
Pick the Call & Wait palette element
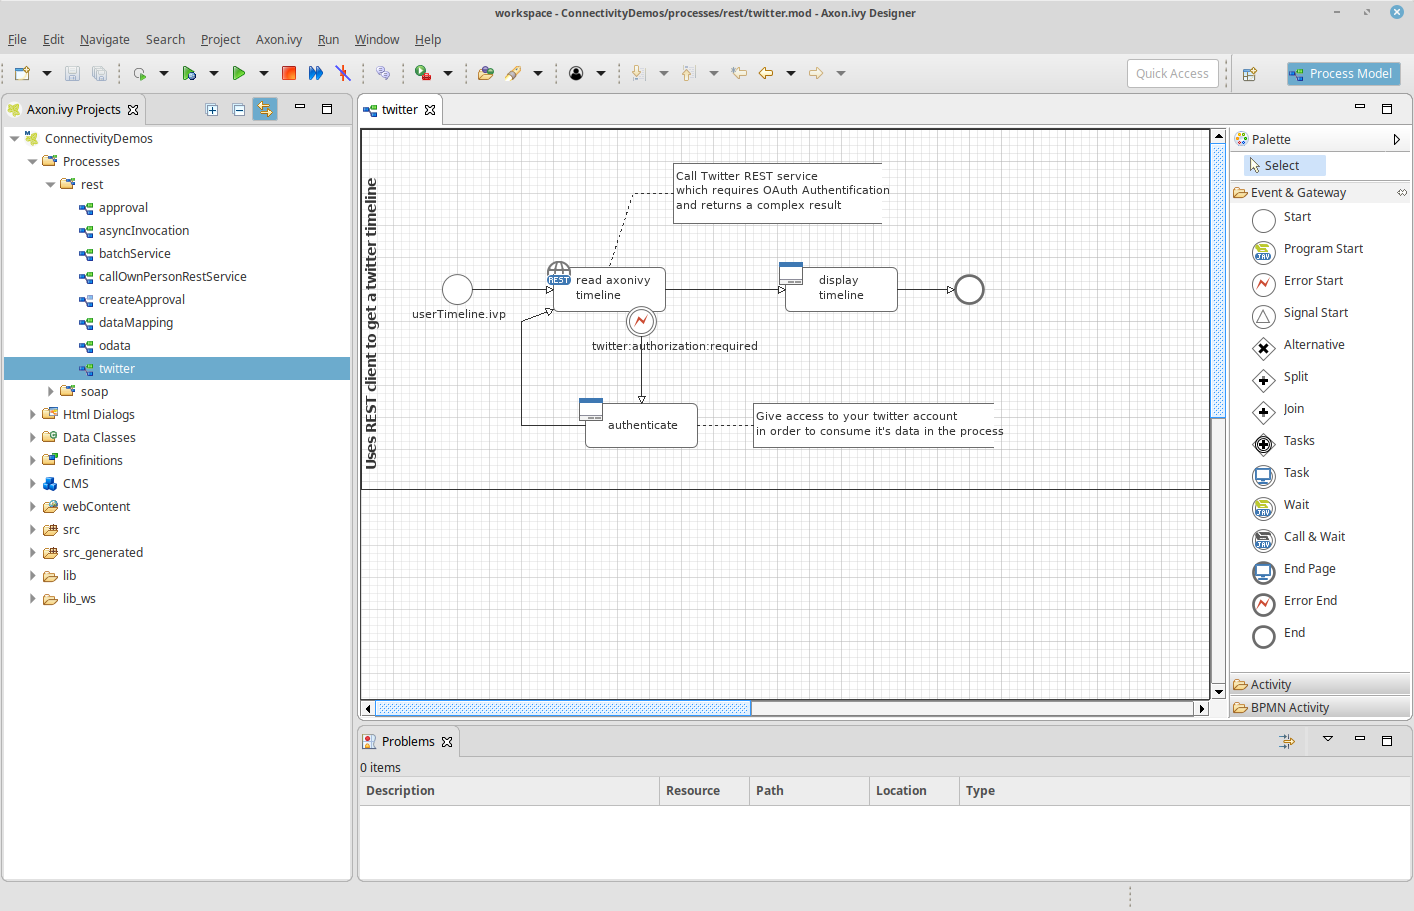pyautogui.click(x=1299, y=537)
